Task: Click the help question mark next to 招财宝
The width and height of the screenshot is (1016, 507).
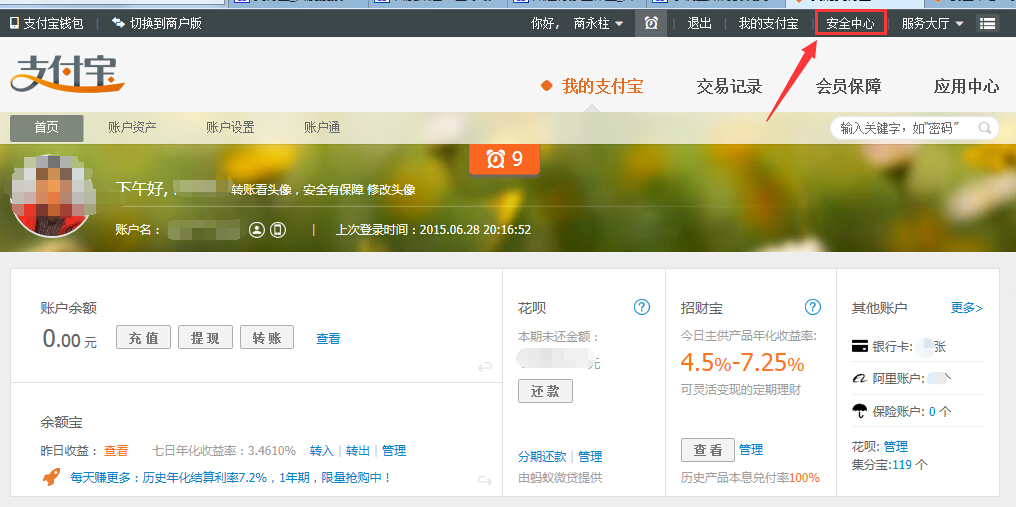Action: point(813,307)
